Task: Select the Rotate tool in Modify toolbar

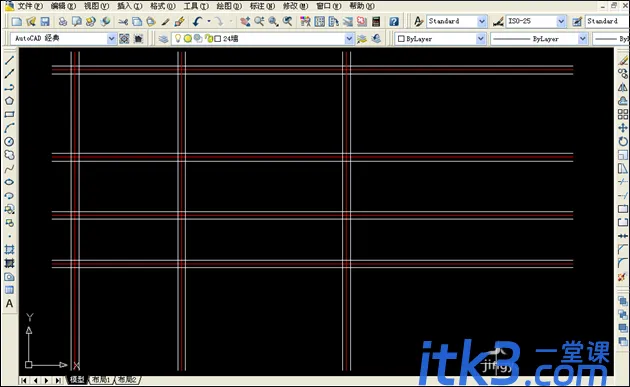Action: pyautogui.click(x=623, y=141)
